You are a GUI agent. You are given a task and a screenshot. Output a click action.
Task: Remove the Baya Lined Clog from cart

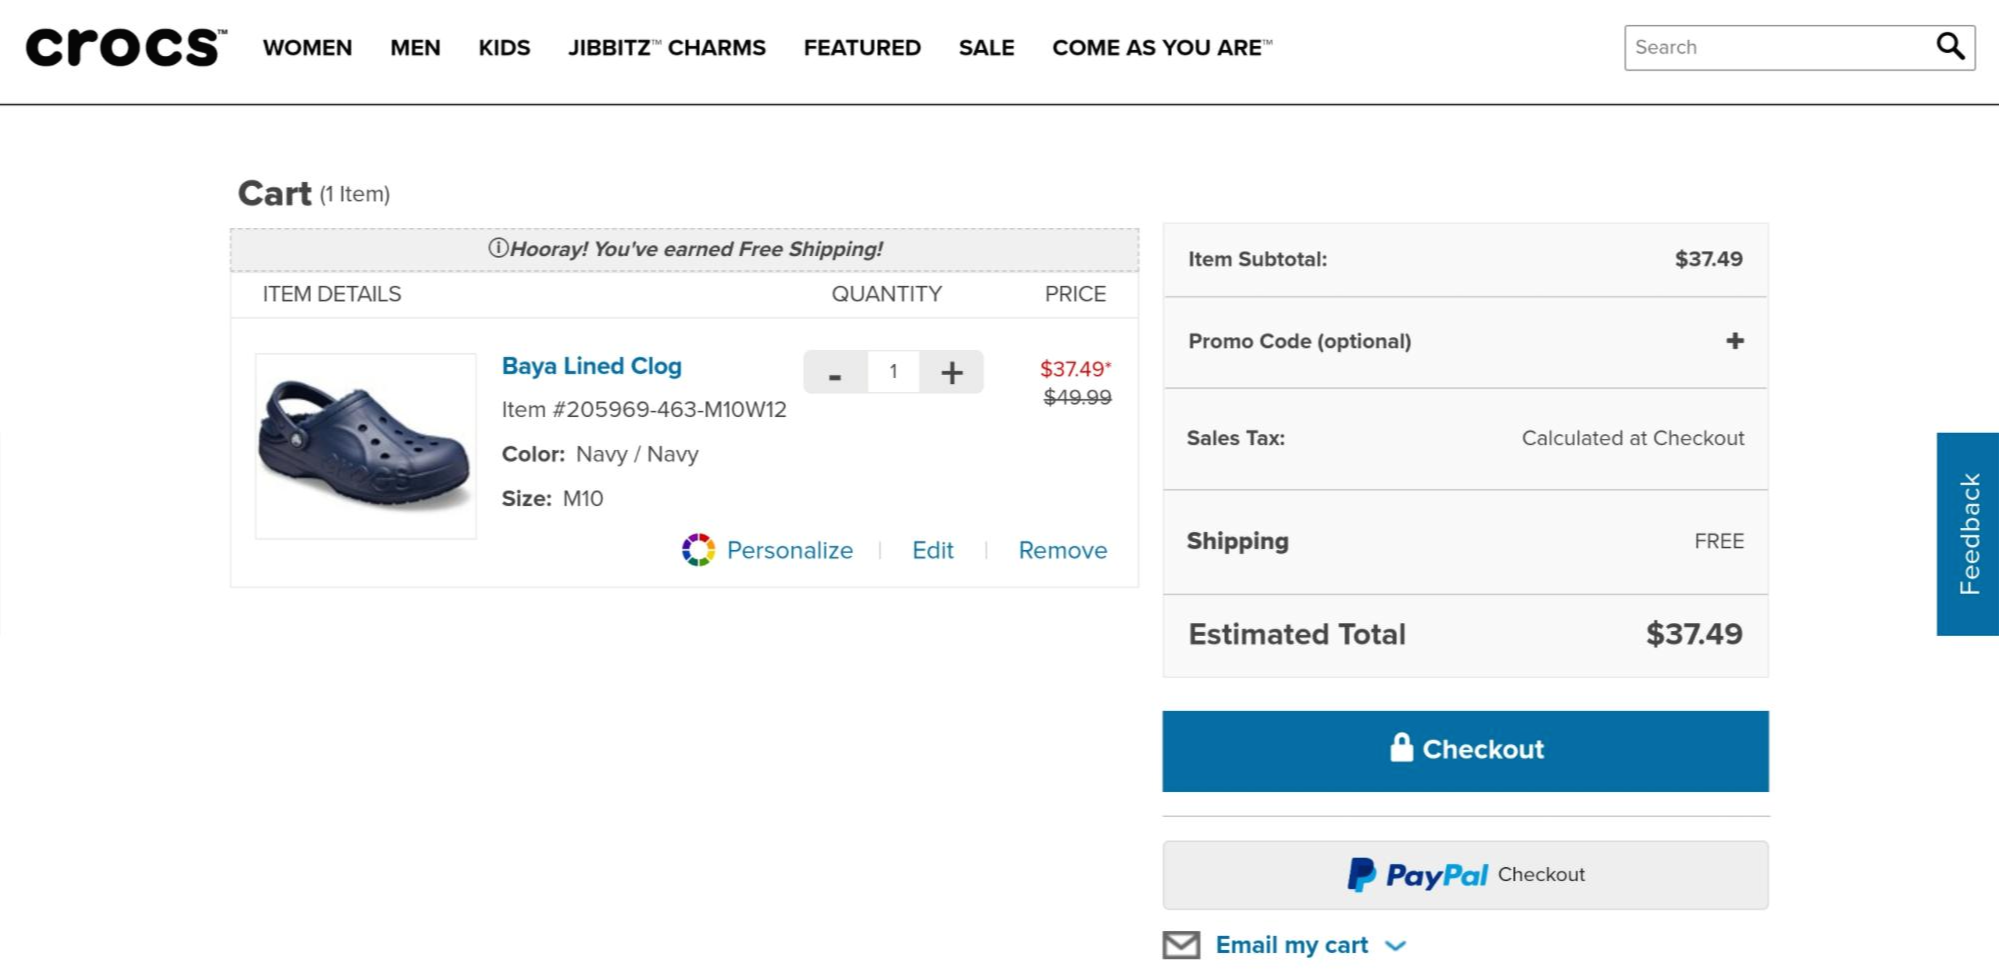(1063, 550)
